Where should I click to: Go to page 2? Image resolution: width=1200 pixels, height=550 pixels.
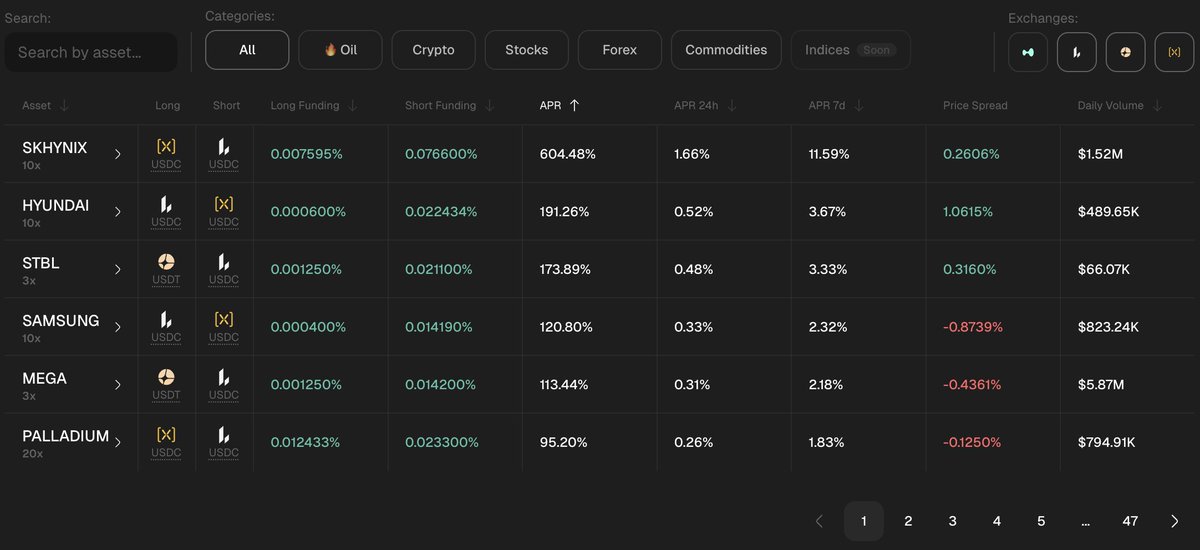[x=908, y=521]
